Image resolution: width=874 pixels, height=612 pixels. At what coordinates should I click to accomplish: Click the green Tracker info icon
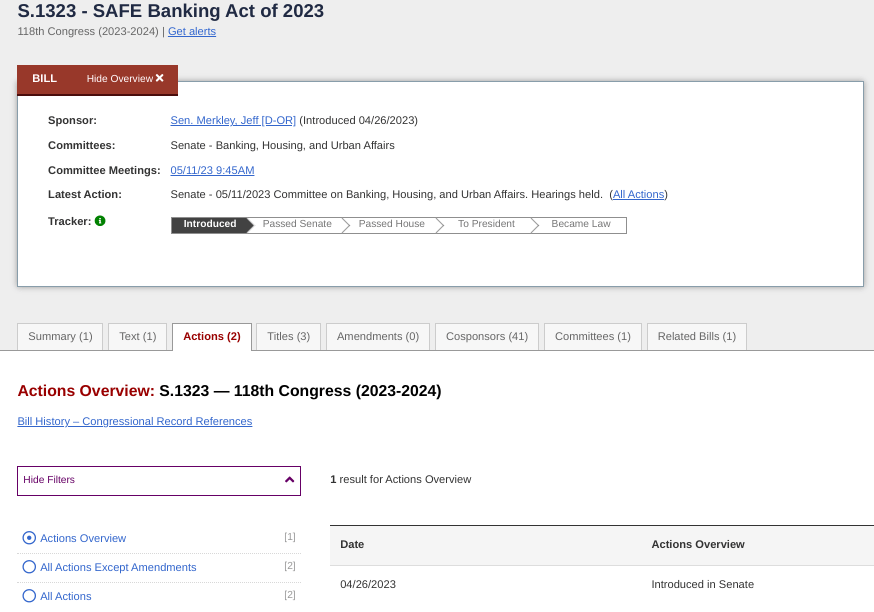(x=100, y=221)
